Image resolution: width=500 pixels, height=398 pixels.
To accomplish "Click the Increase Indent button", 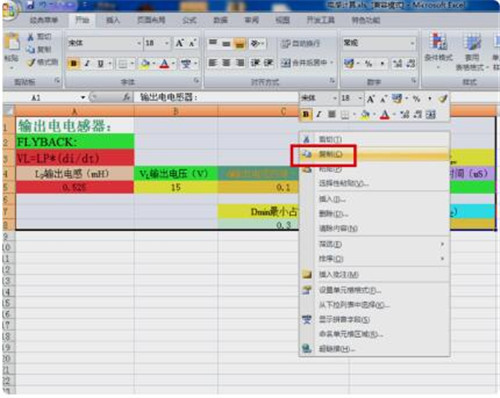I will [268, 63].
